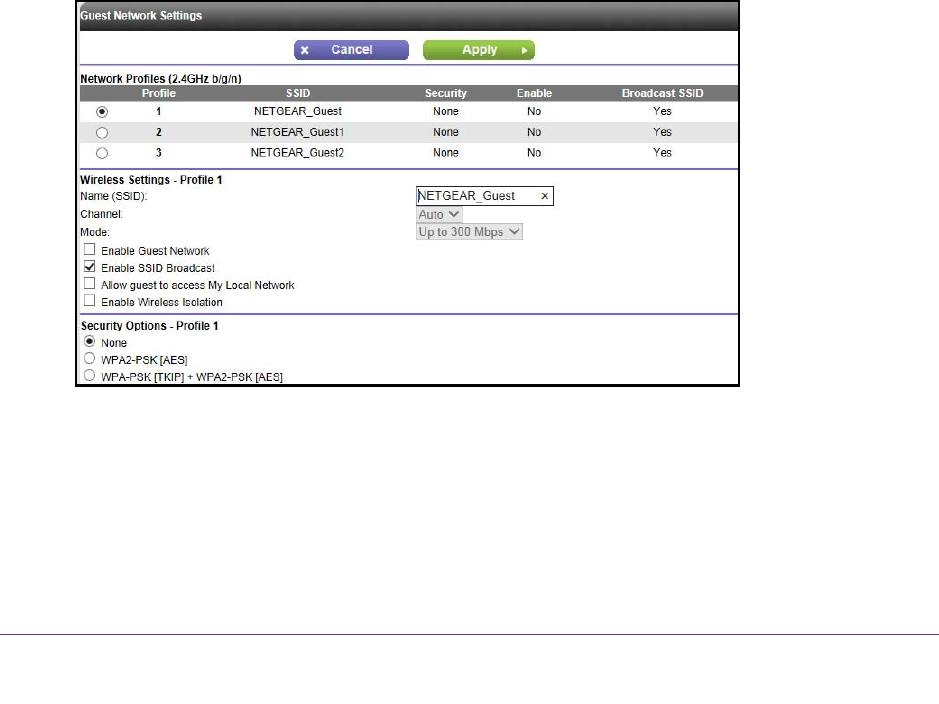Click the NETGEAR_Guest2 SSID cell
The height and width of the screenshot is (704, 939).
coord(297,153)
